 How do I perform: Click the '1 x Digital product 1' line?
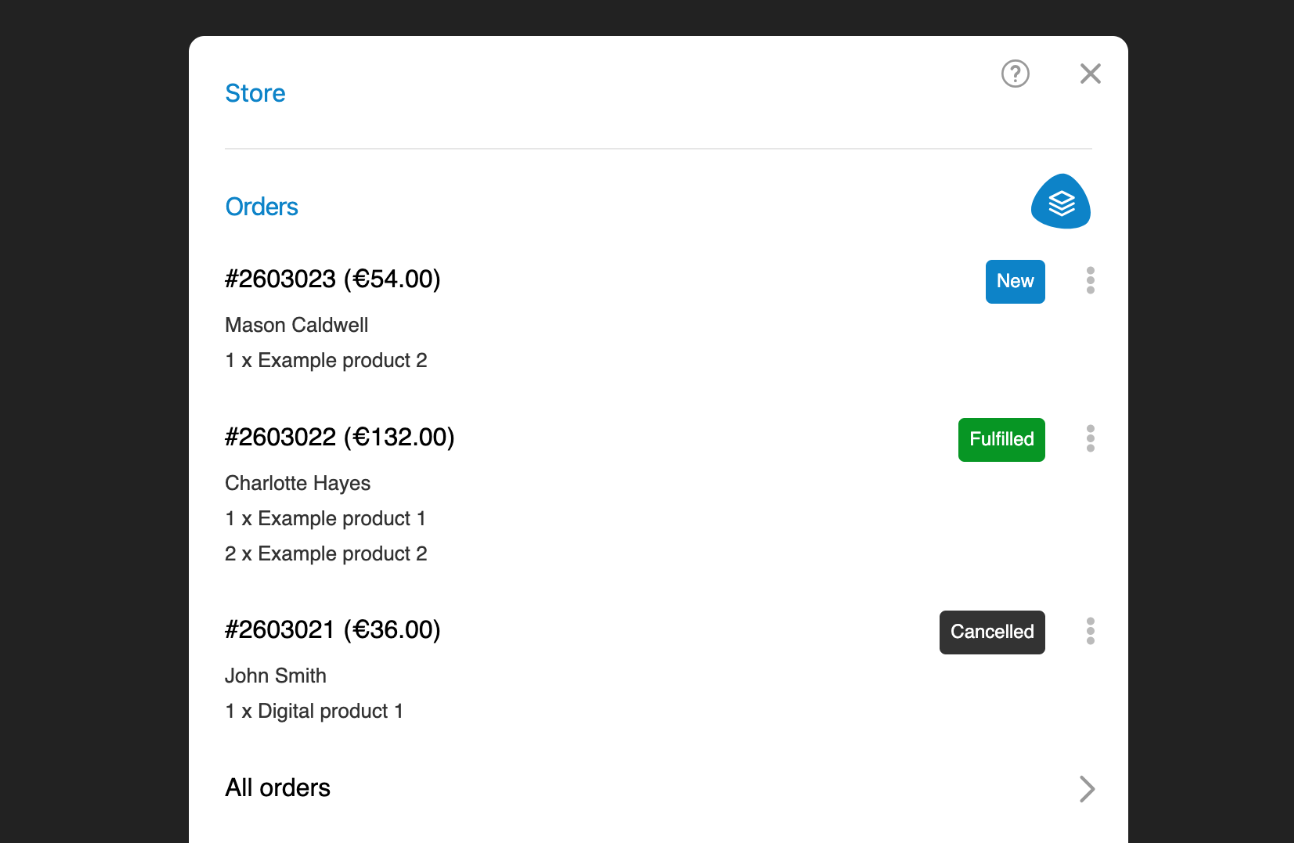(x=314, y=711)
